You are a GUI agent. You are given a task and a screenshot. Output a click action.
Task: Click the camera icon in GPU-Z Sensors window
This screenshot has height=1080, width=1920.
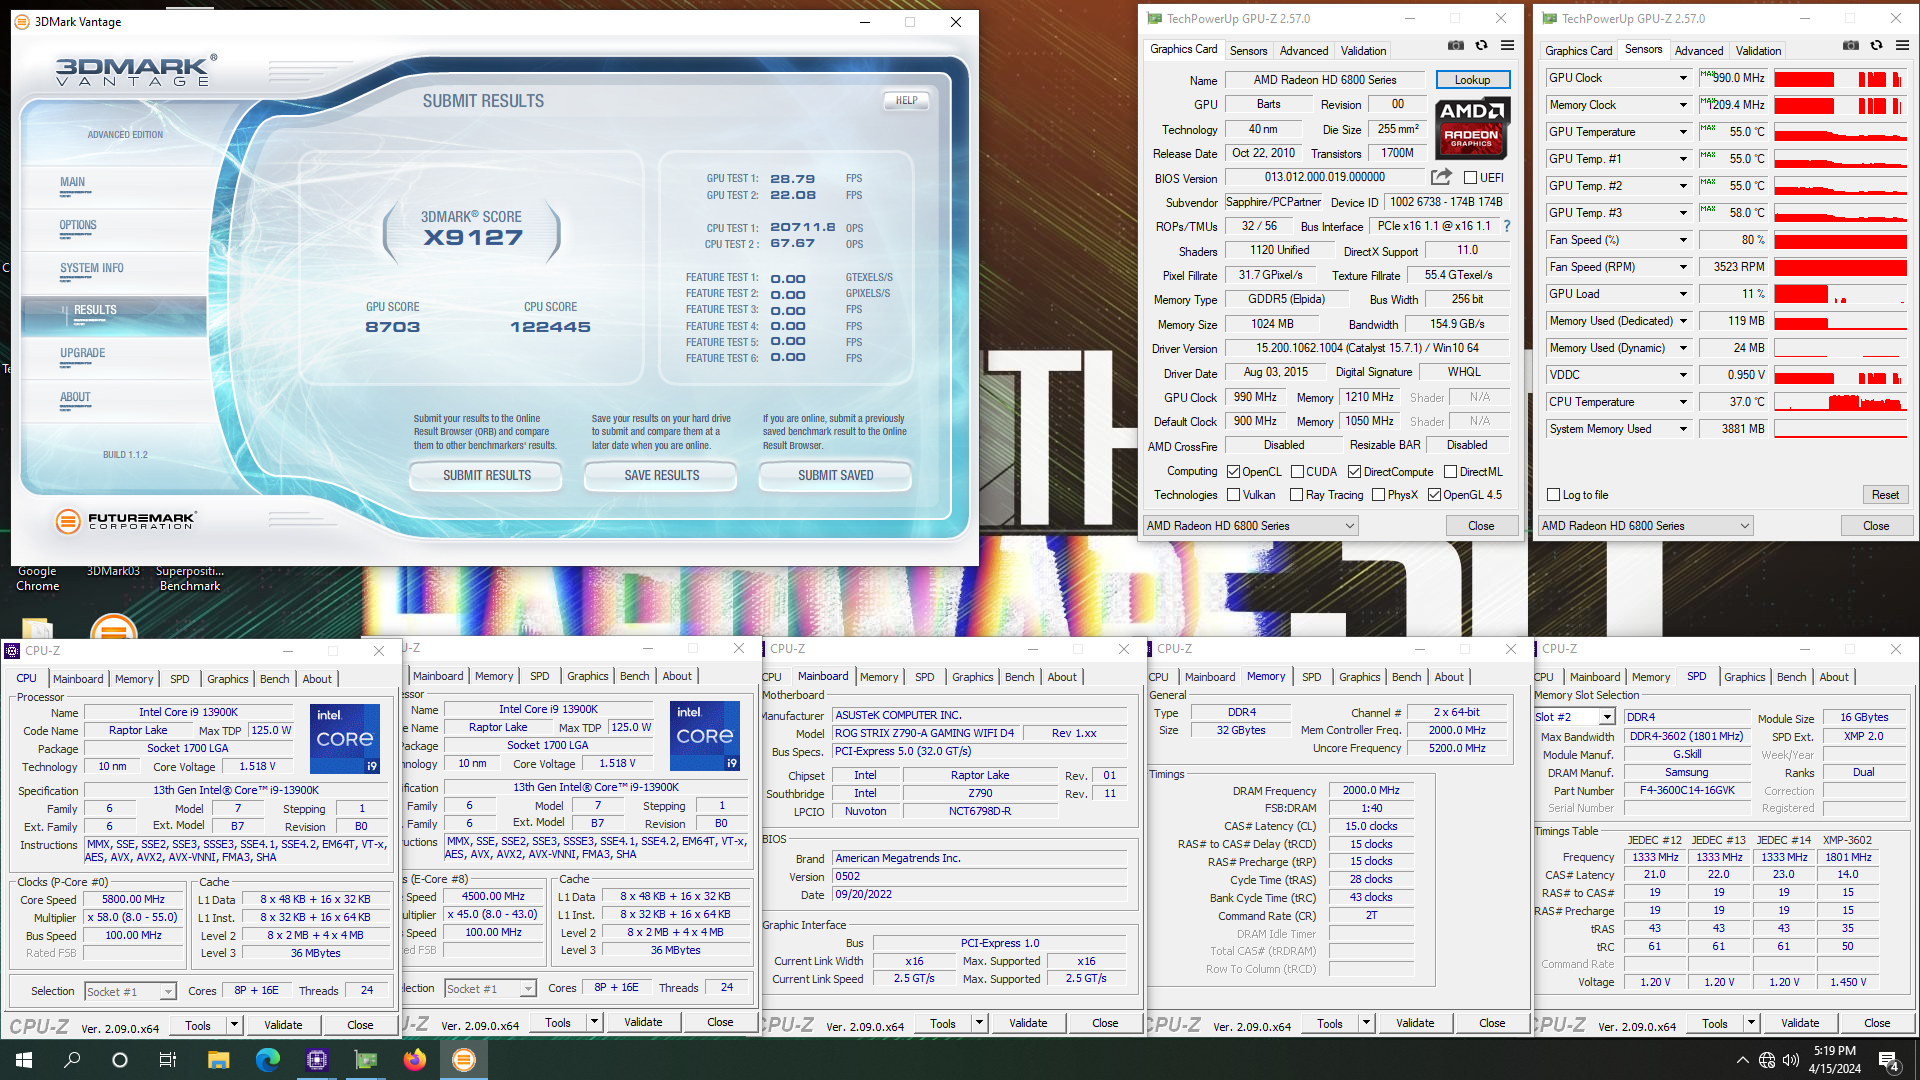click(1851, 46)
